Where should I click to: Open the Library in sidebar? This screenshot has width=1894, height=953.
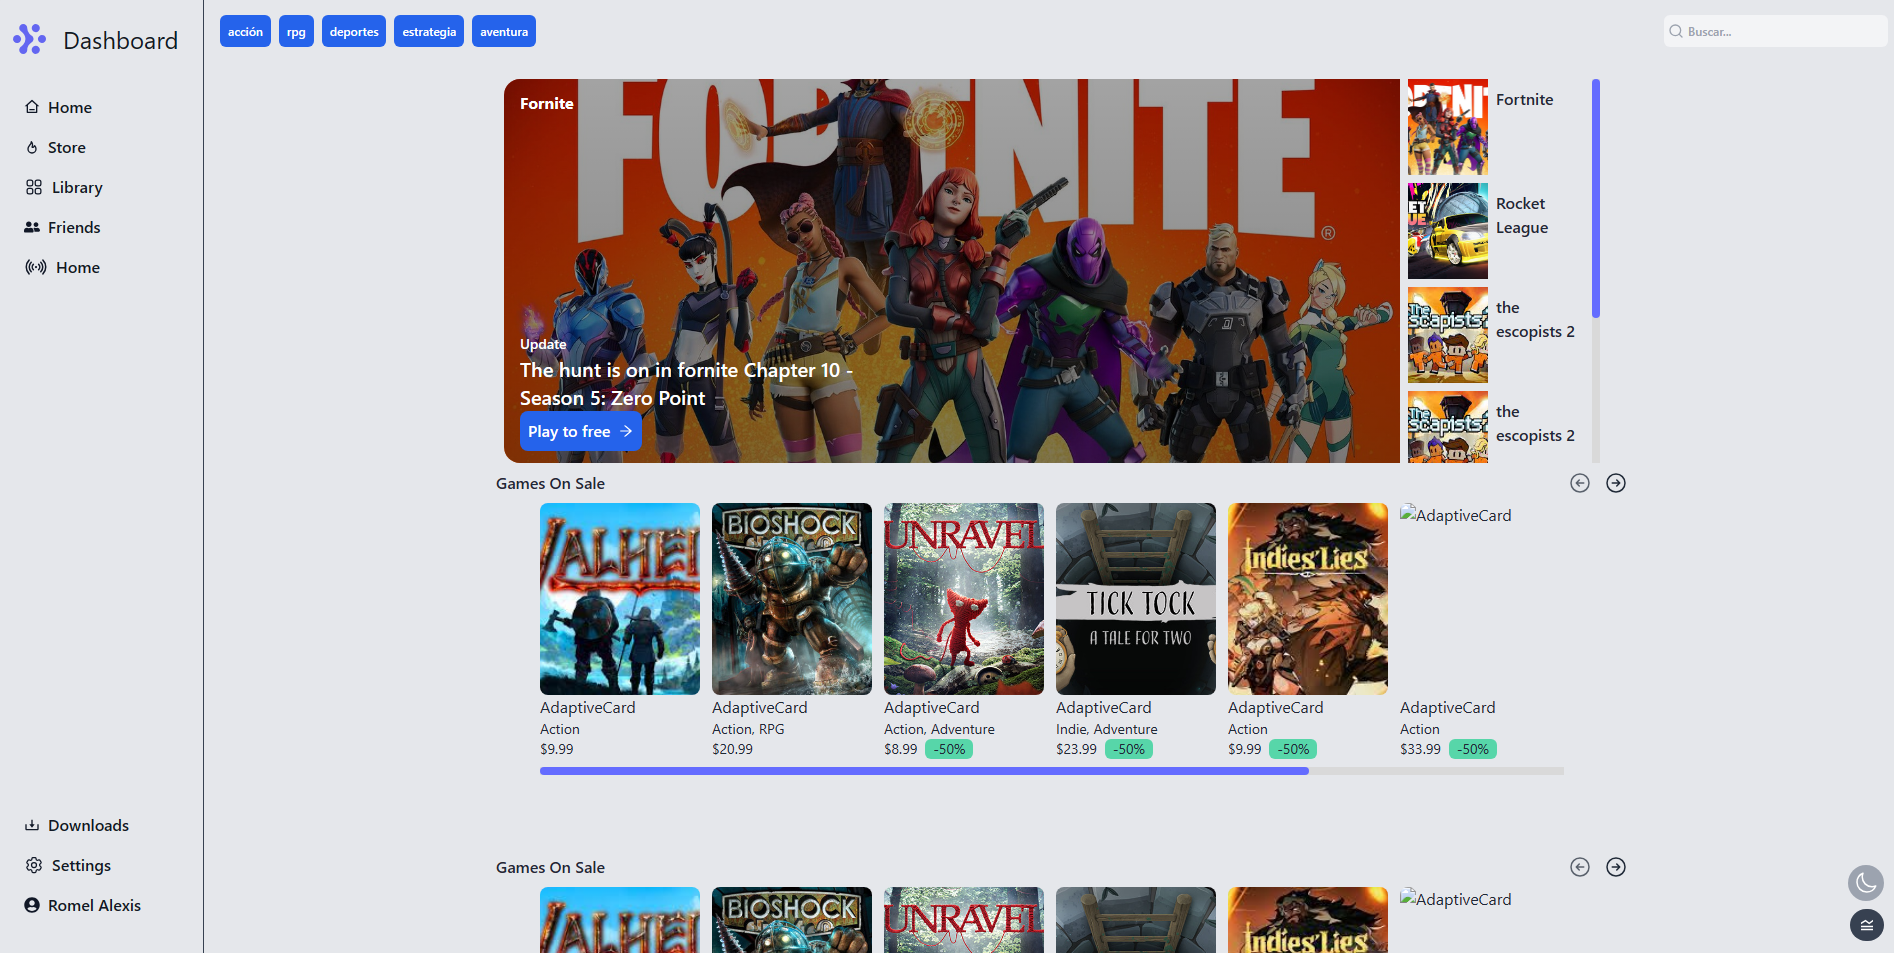64,187
